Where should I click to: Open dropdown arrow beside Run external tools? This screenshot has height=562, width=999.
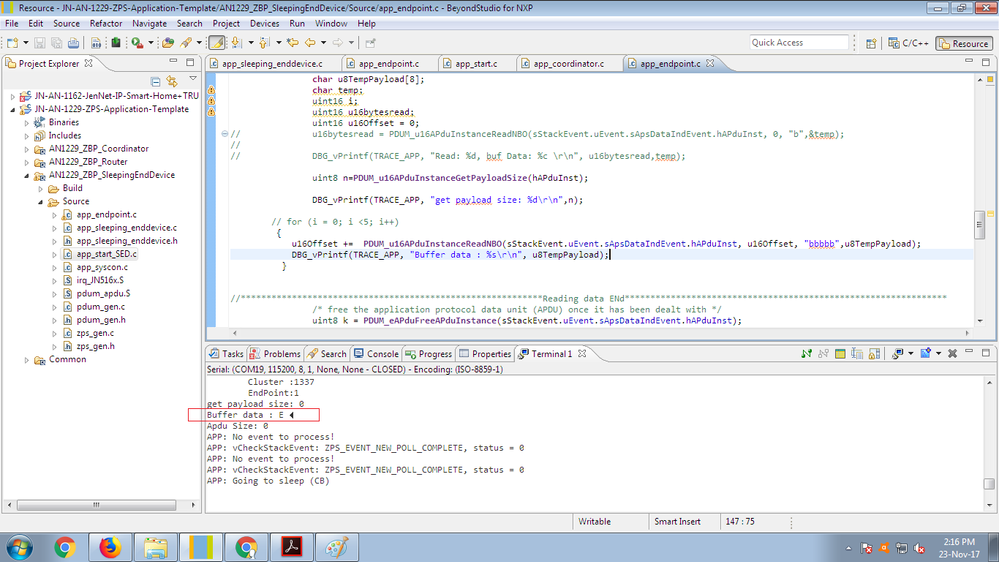[x=150, y=43]
